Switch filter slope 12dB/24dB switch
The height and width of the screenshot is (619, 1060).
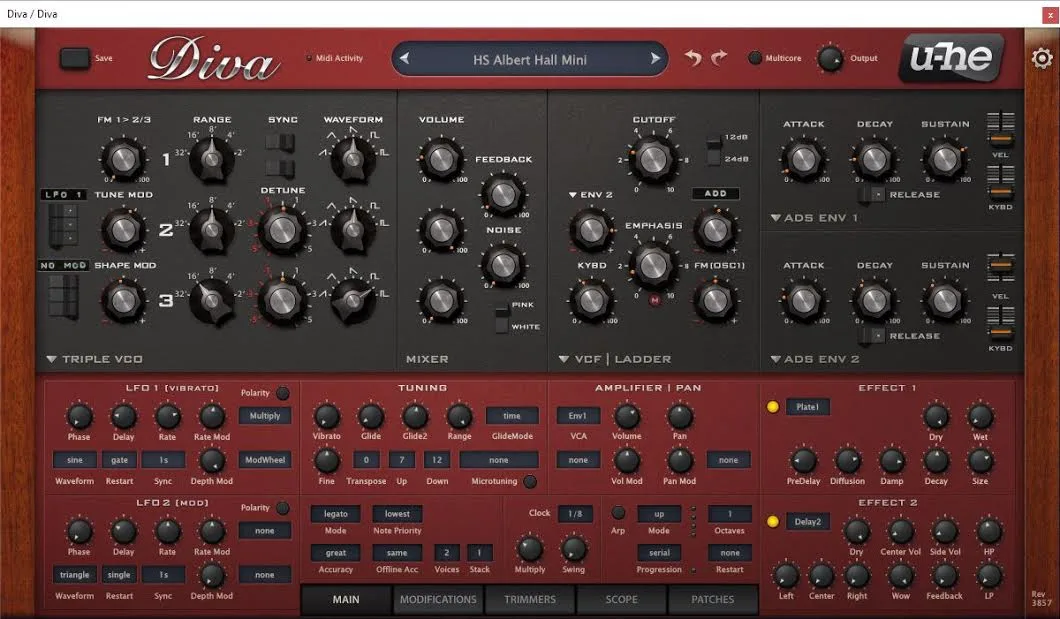713,149
